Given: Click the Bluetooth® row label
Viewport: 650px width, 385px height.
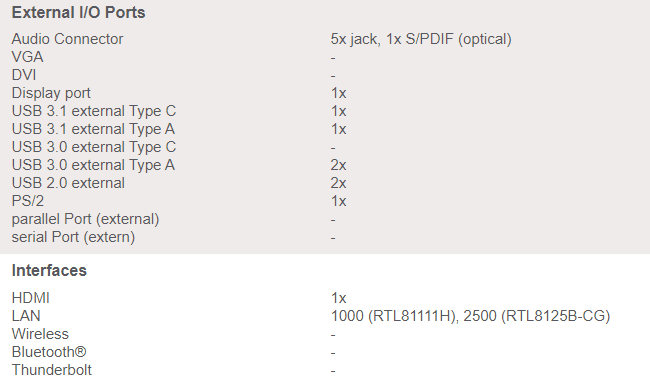Looking at the screenshot, I should 49,352.
